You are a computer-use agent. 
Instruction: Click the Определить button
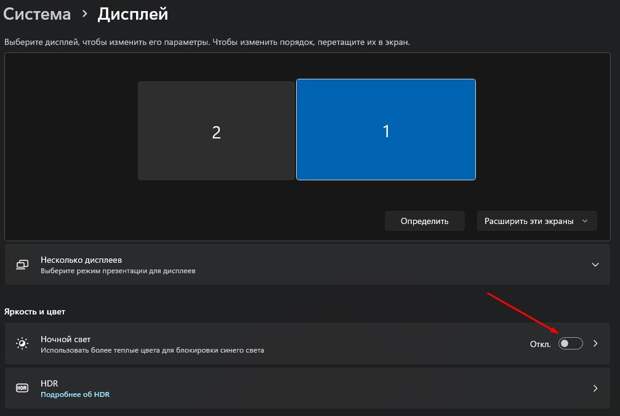(x=424, y=221)
